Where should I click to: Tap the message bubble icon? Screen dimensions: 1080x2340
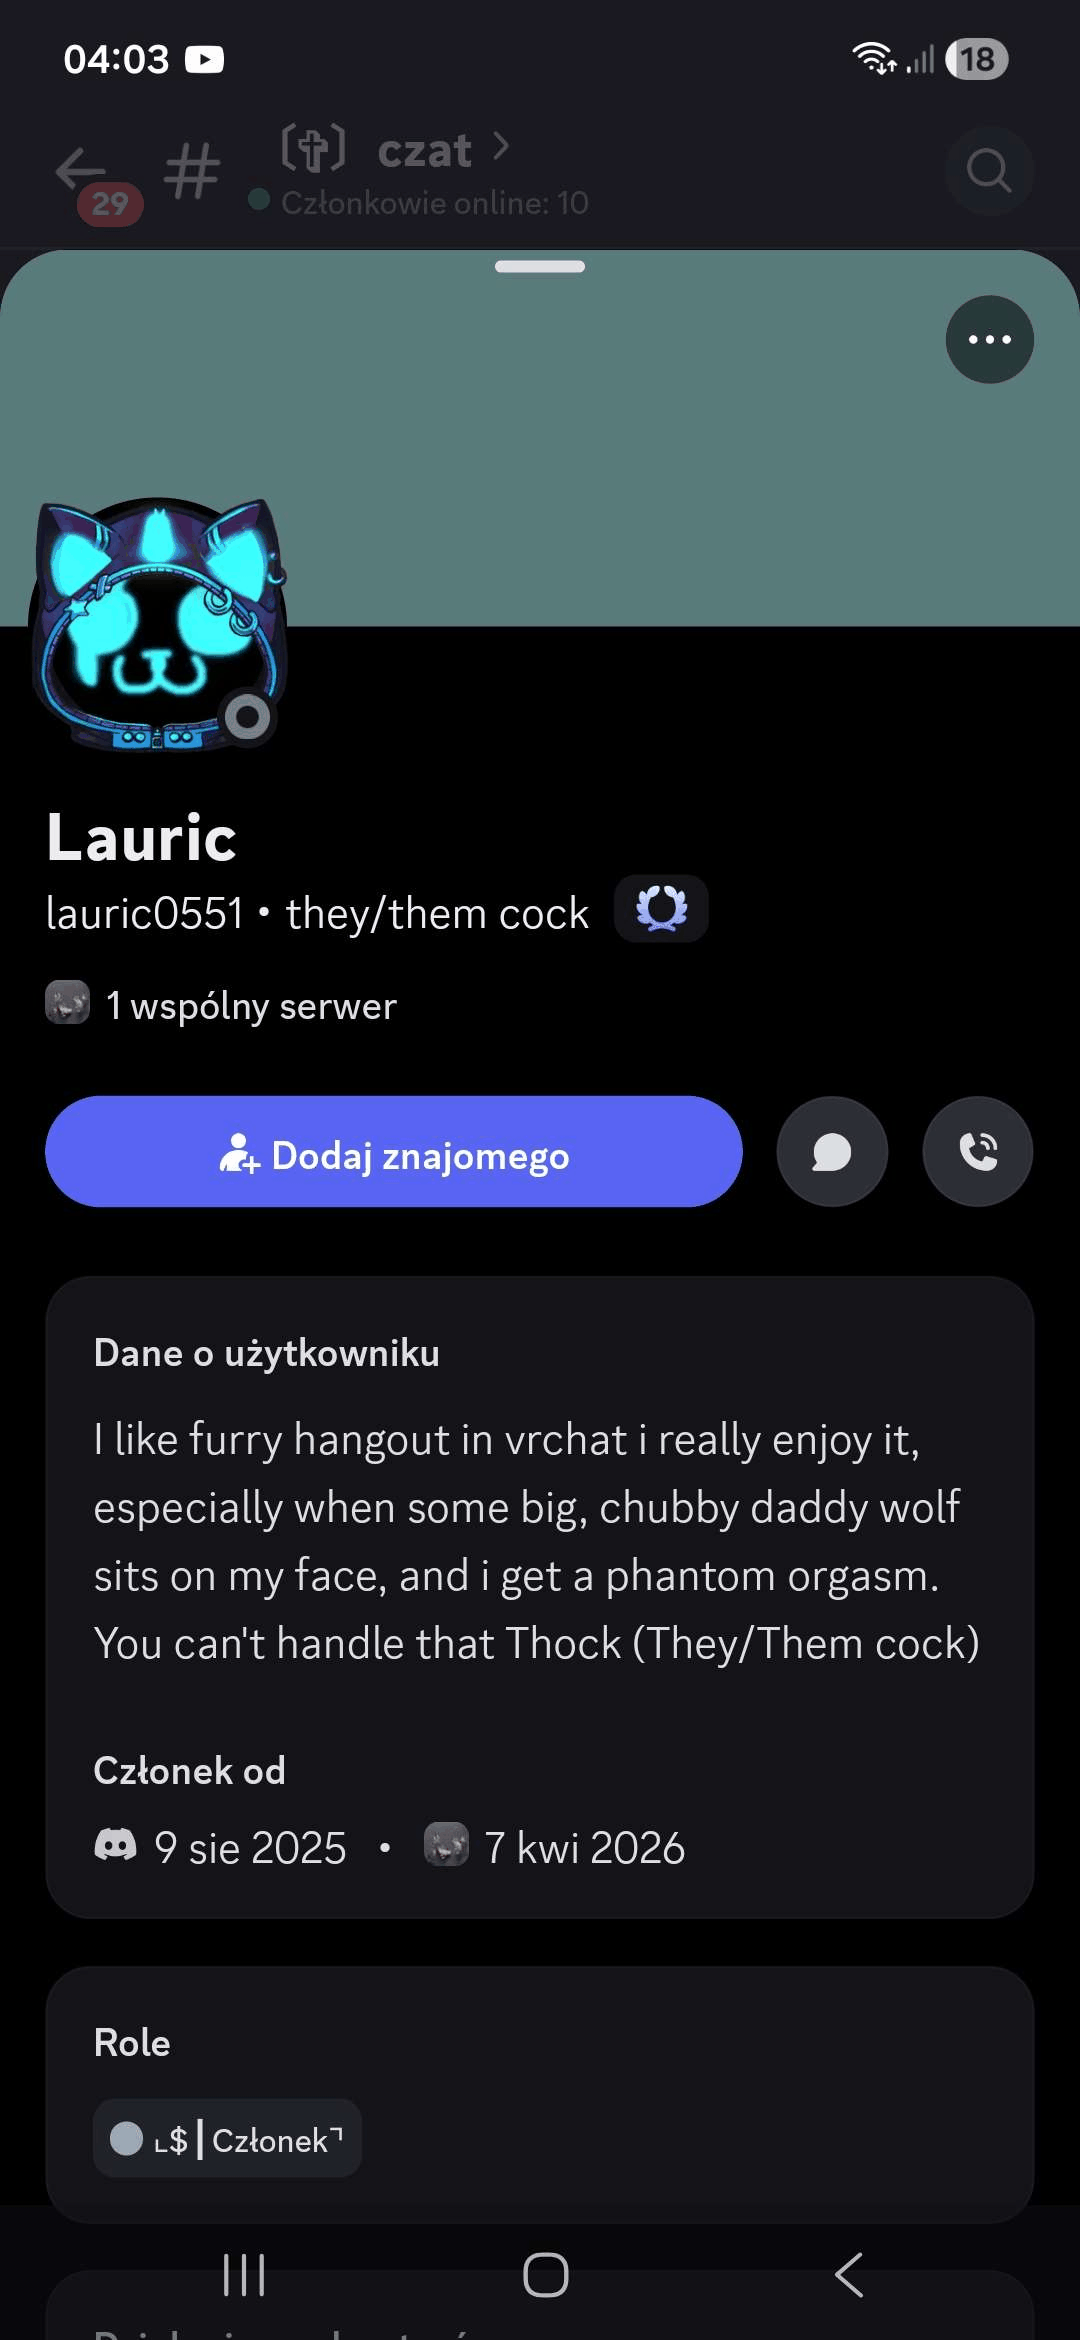pos(832,1152)
